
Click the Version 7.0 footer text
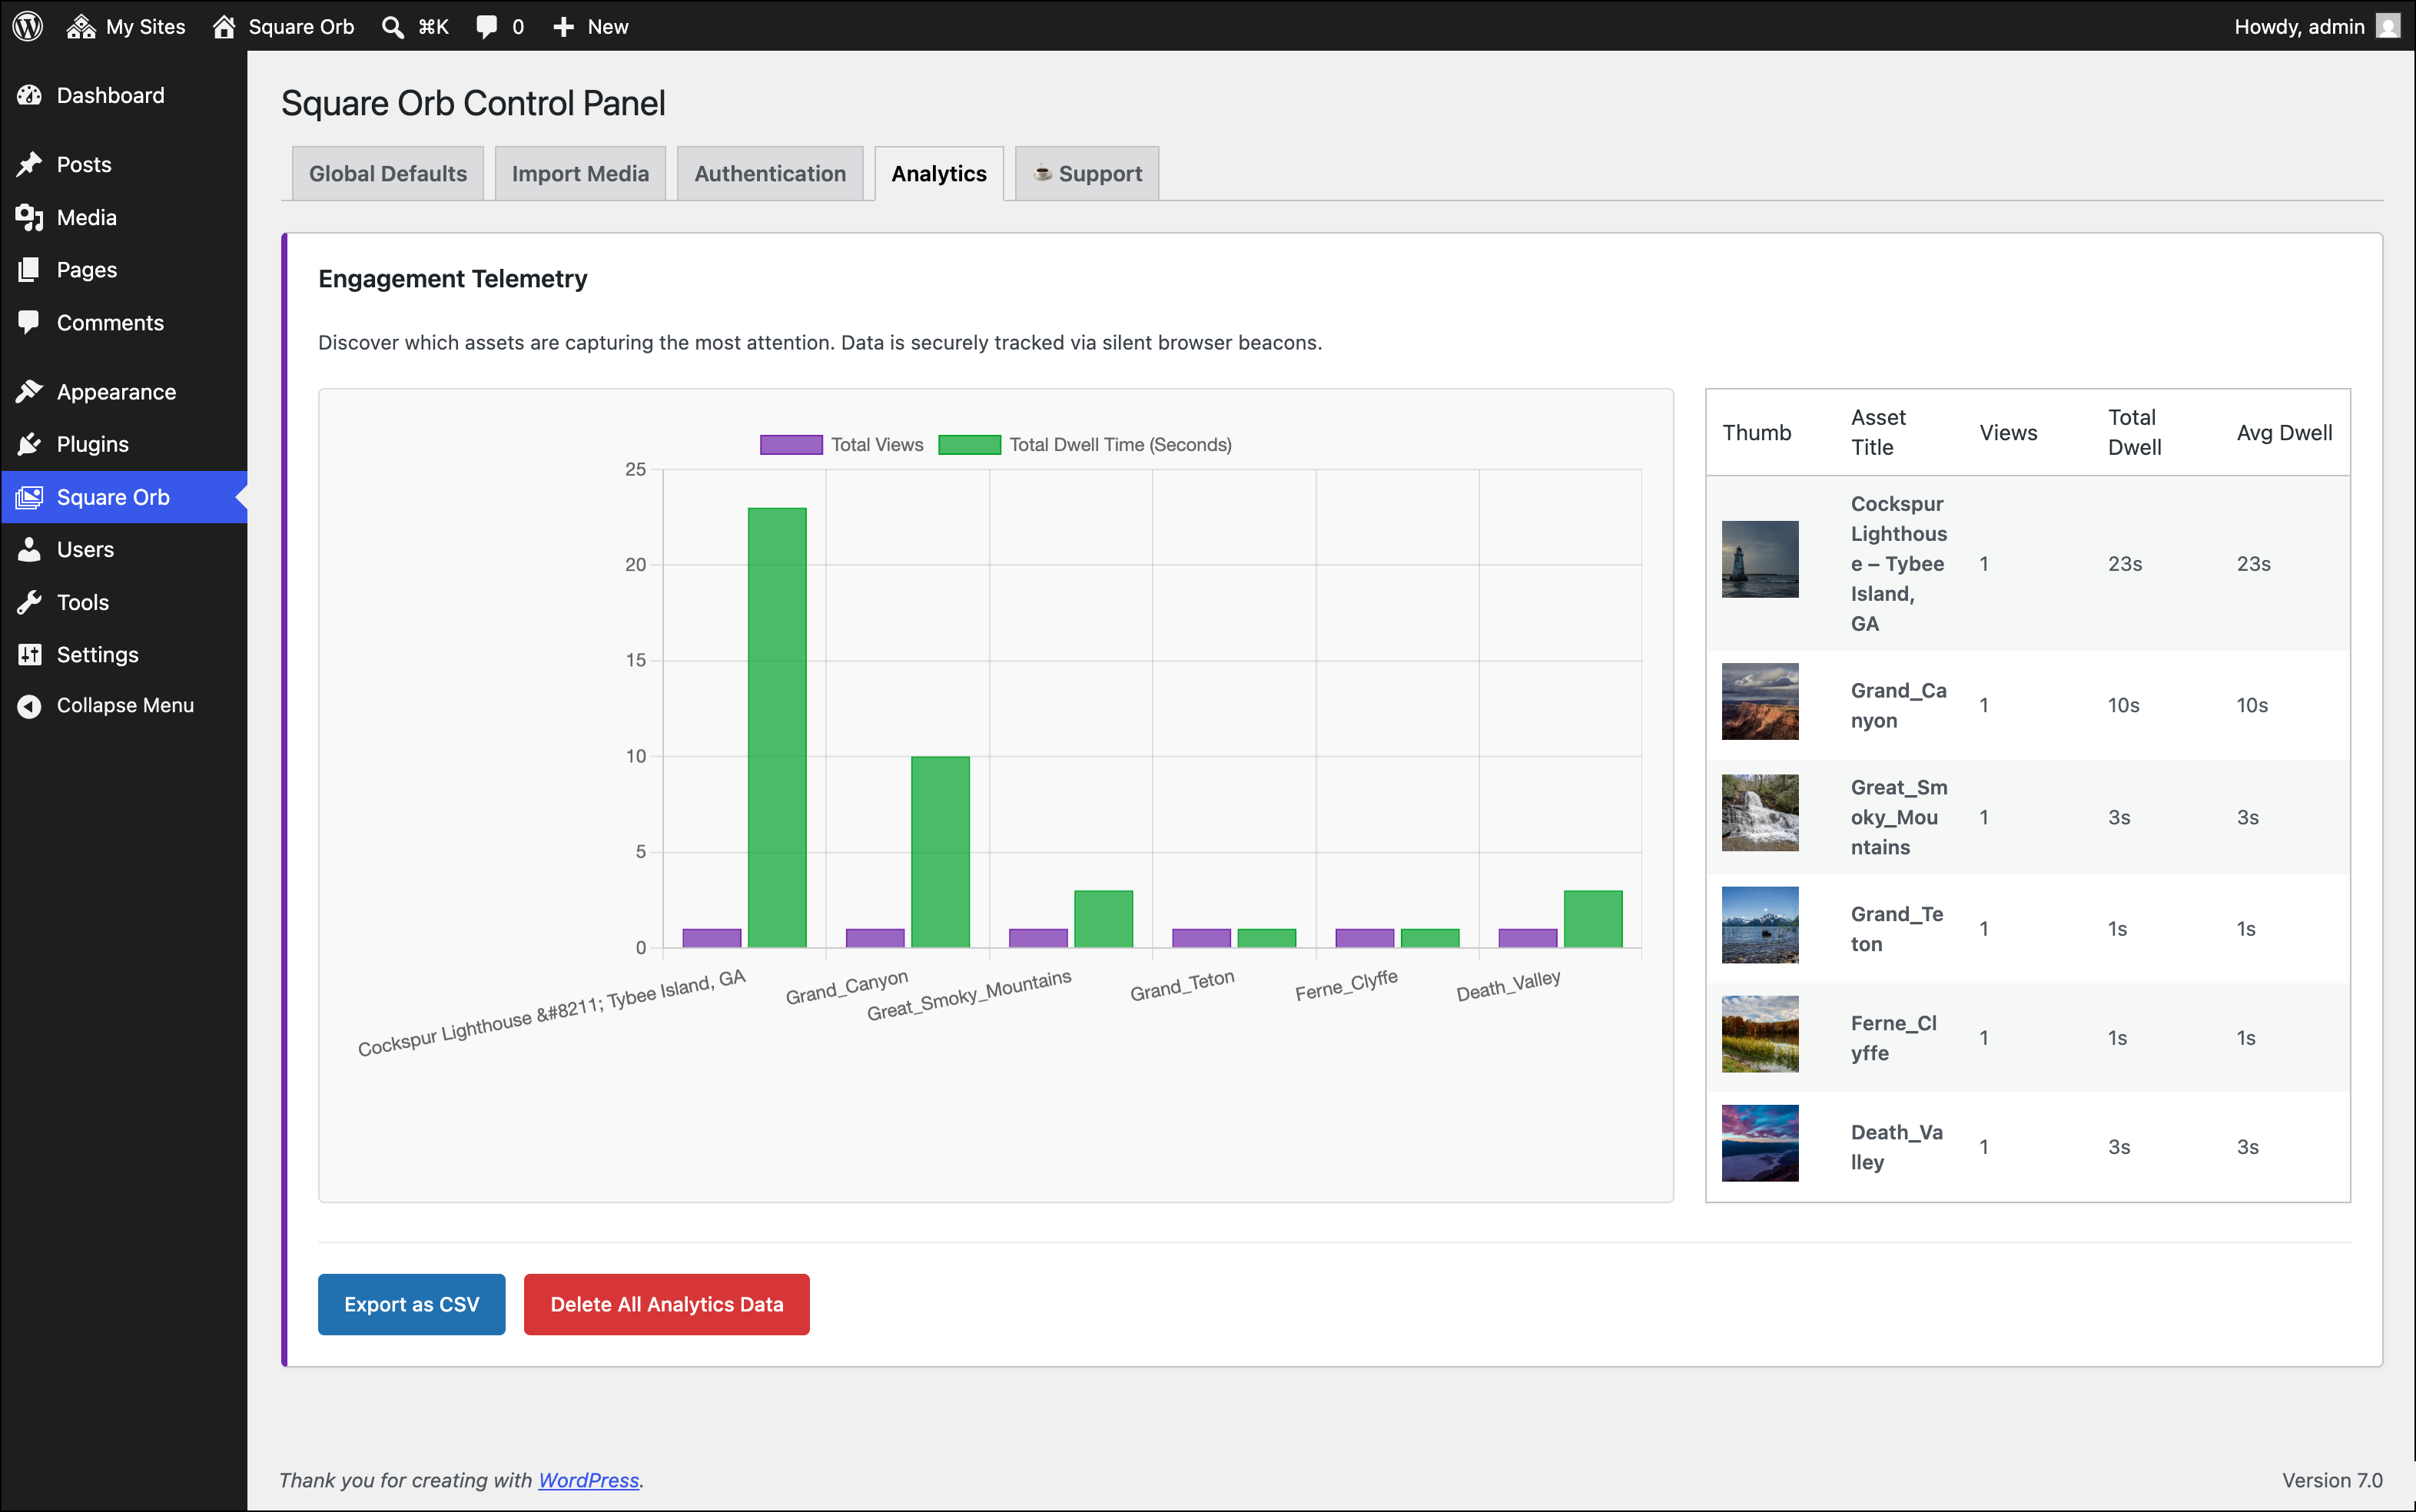coord(2332,1480)
